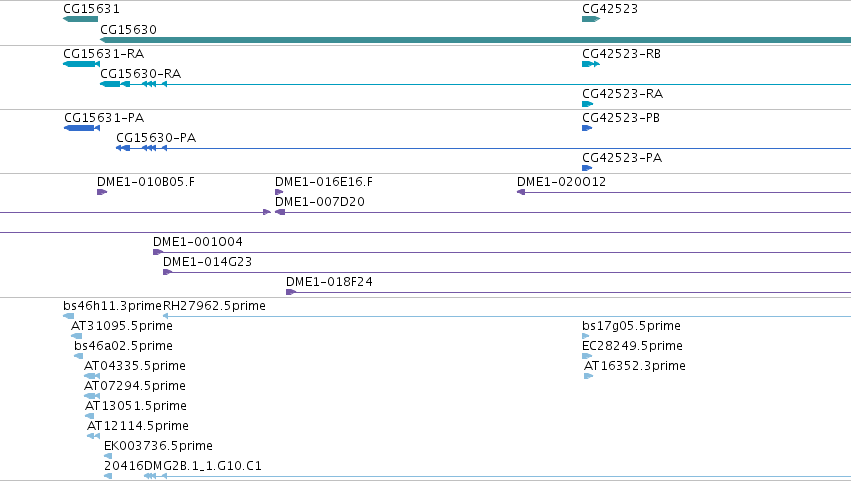The width and height of the screenshot is (851, 481).
Task: Select the RH27962.5prime EST label
Action: click(x=214, y=306)
